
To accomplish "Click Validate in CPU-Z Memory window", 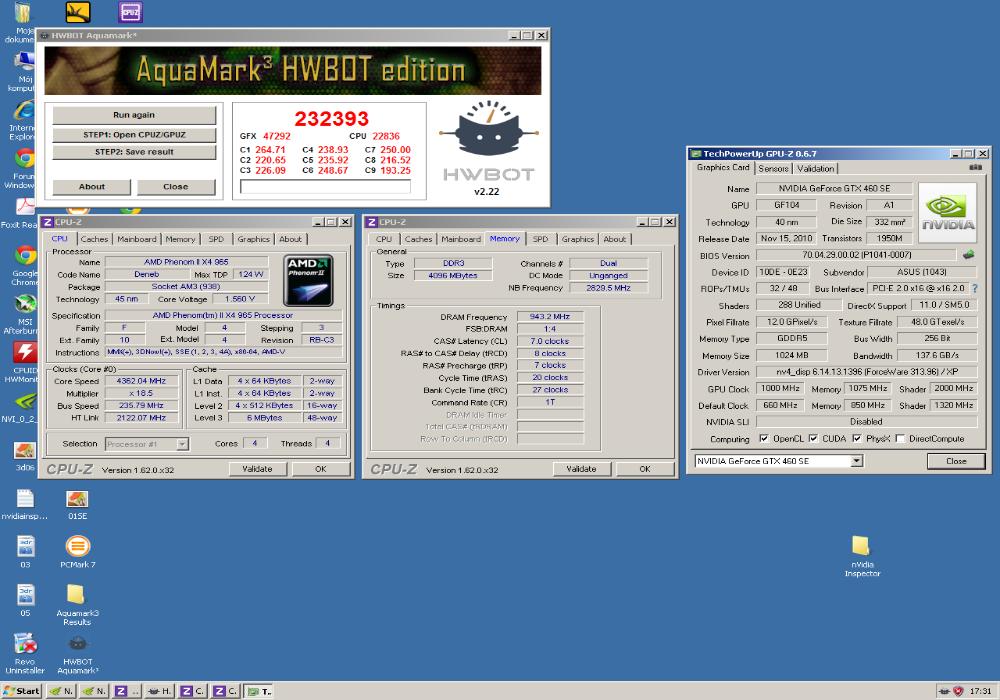I will [x=581, y=469].
